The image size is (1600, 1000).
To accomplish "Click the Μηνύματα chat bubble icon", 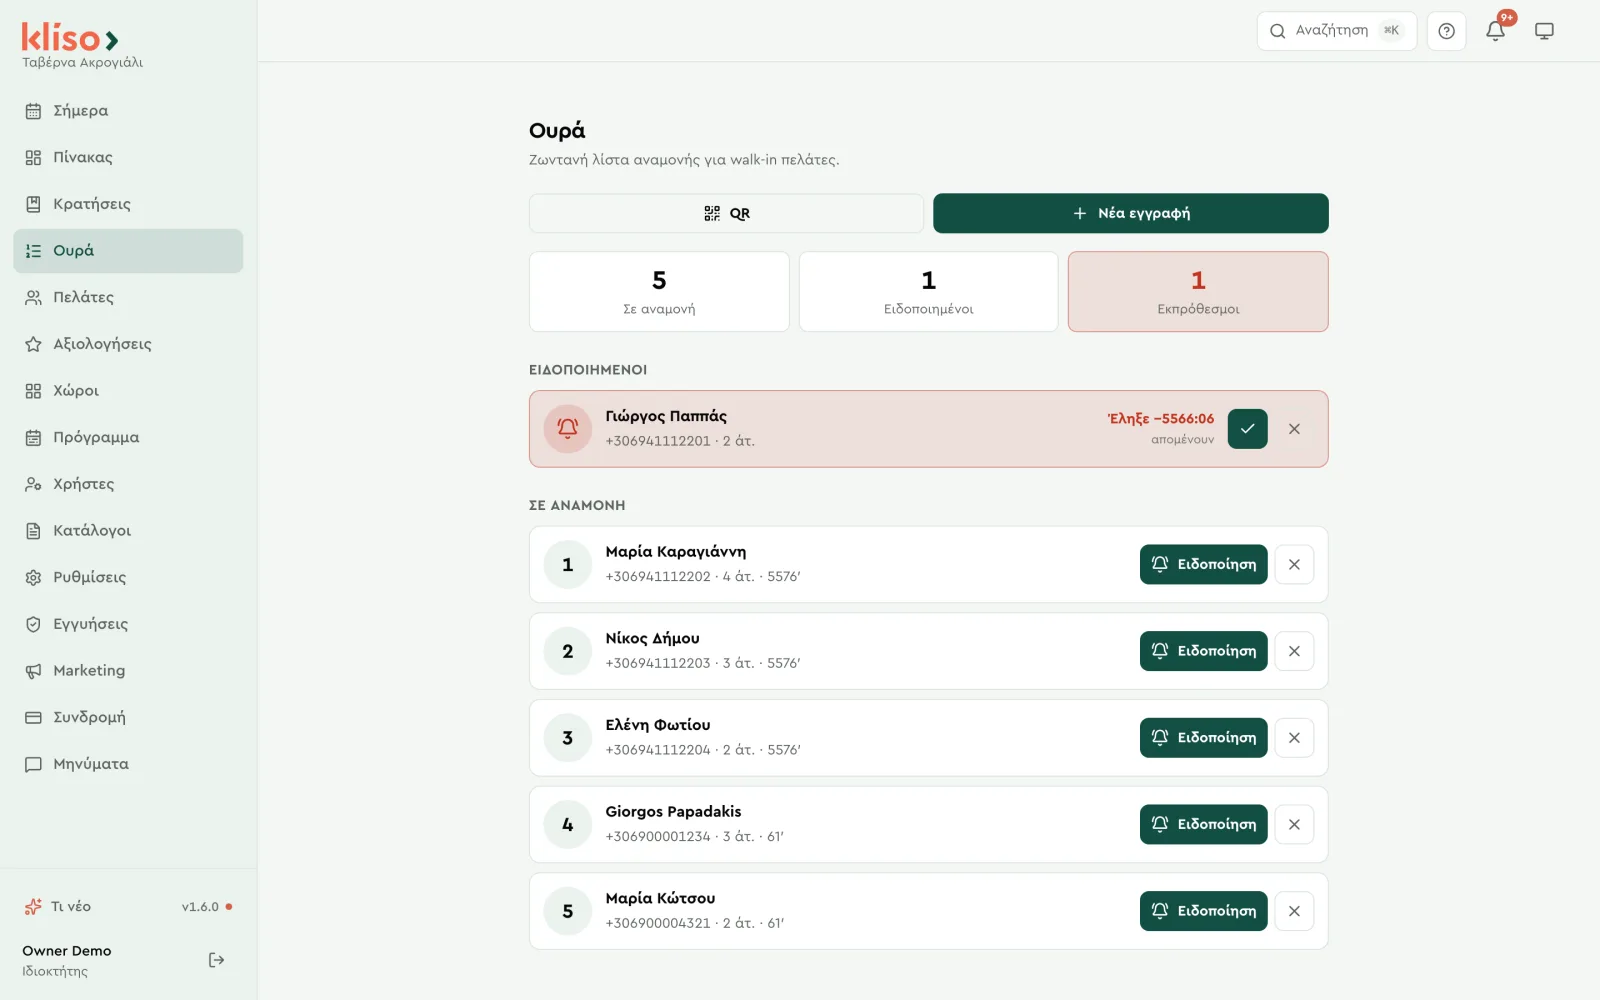I will (x=33, y=764).
